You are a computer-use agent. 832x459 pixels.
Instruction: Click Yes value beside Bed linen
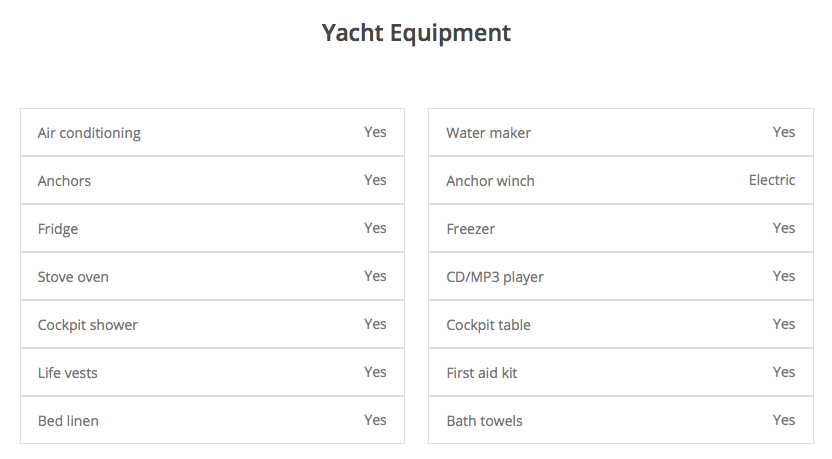coord(375,420)
